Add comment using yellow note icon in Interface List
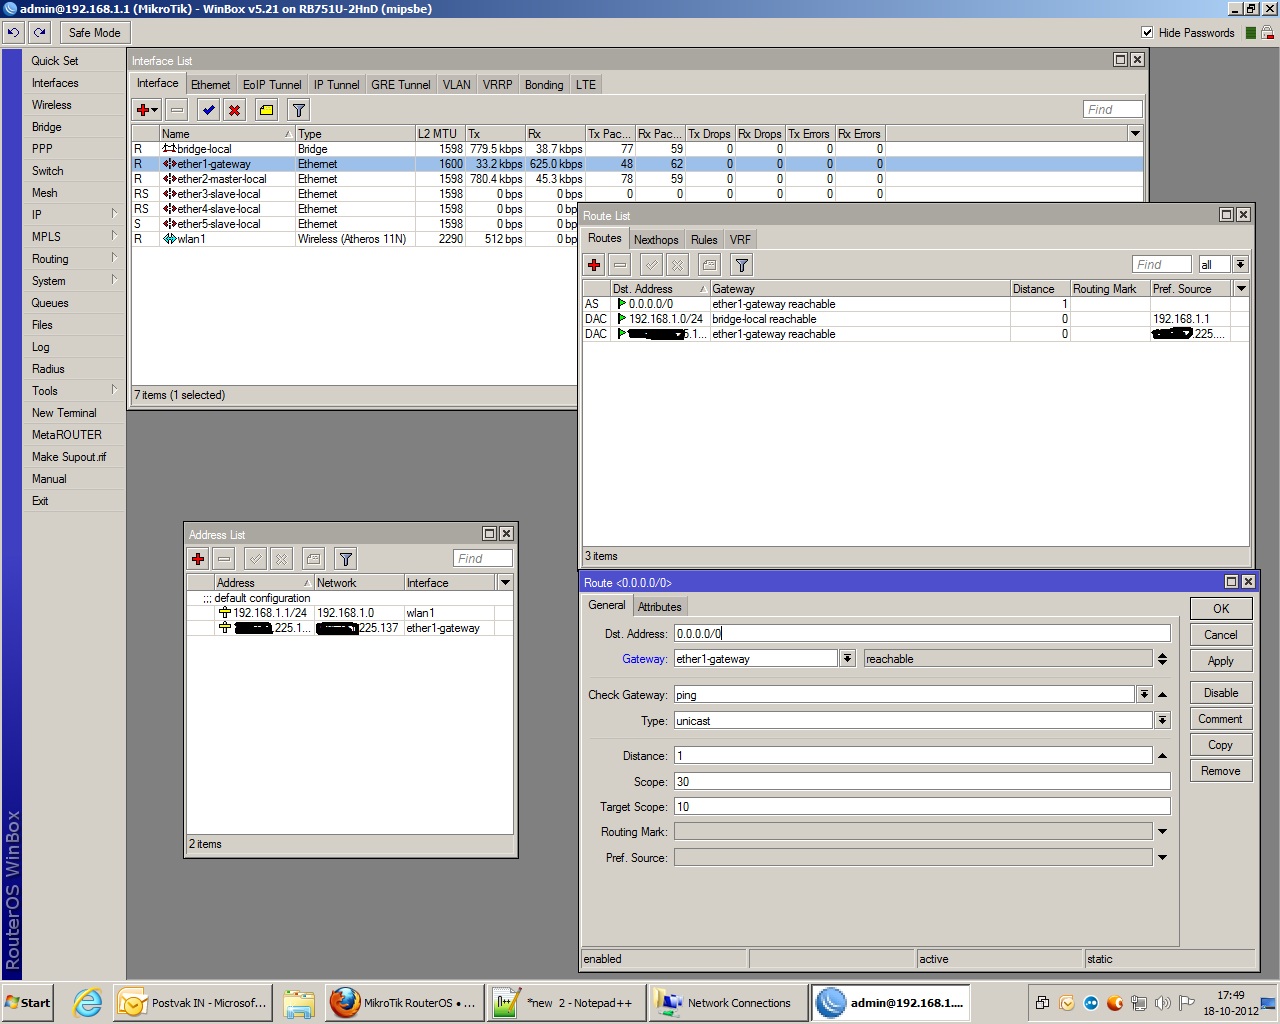The height and width of the screenshot is (1024, 1280). tap(266, 110)
